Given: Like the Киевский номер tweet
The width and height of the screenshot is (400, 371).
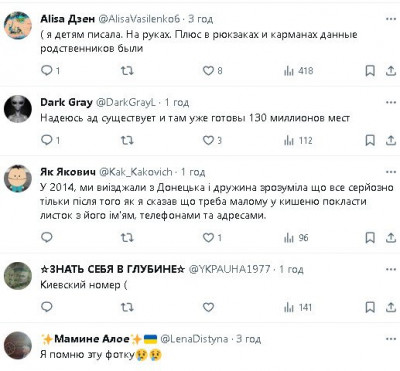Looking at the screenshot, I should point(208,307).
